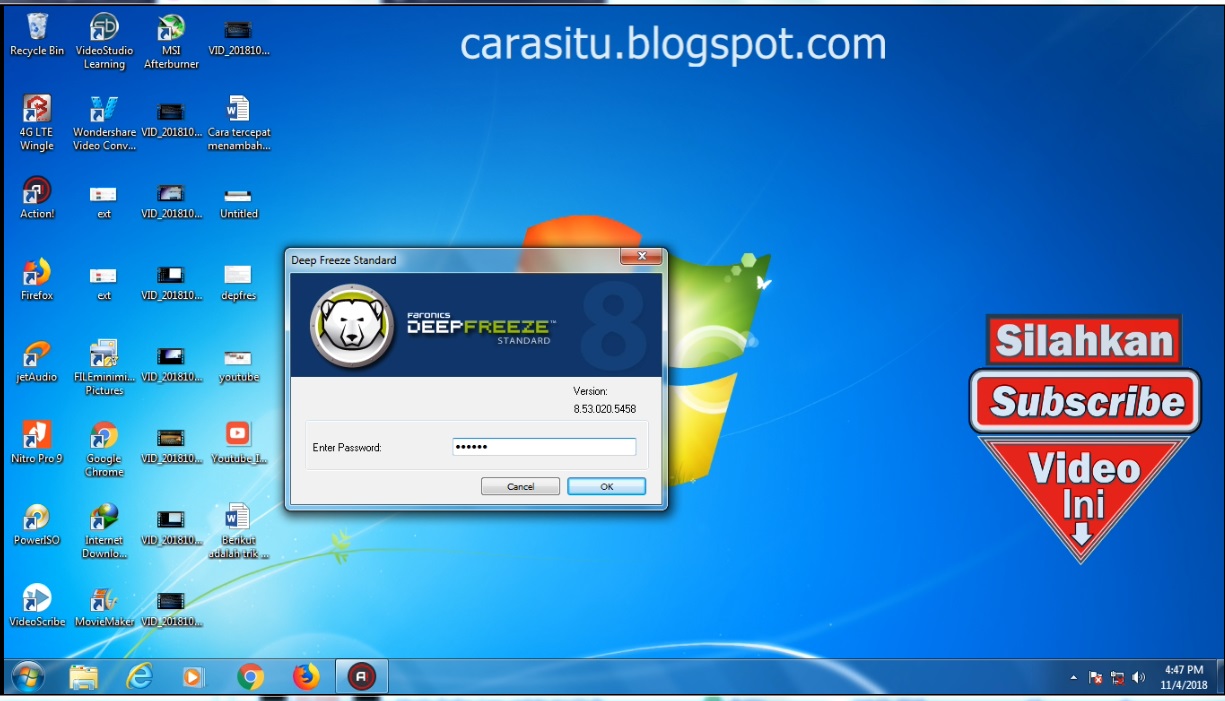This screenshot has width=1225, height=701.
Task: Open Google Chrome from the taskbar
Action: click(x=250, y=677)
